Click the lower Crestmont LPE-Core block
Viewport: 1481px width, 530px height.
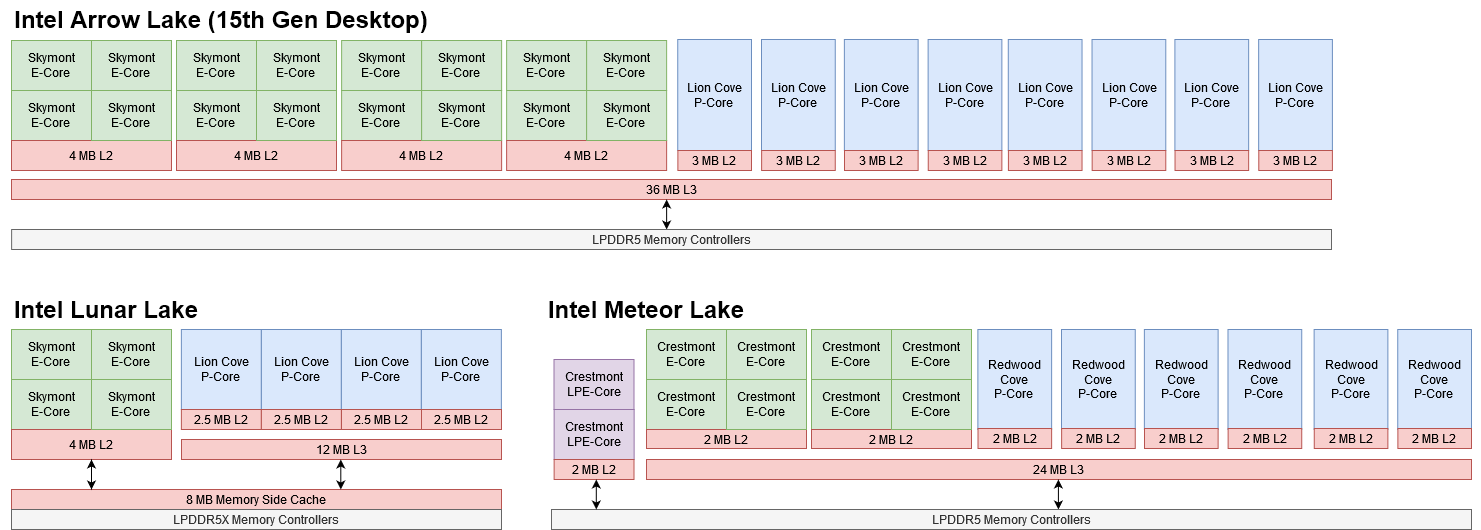(594, 434)
